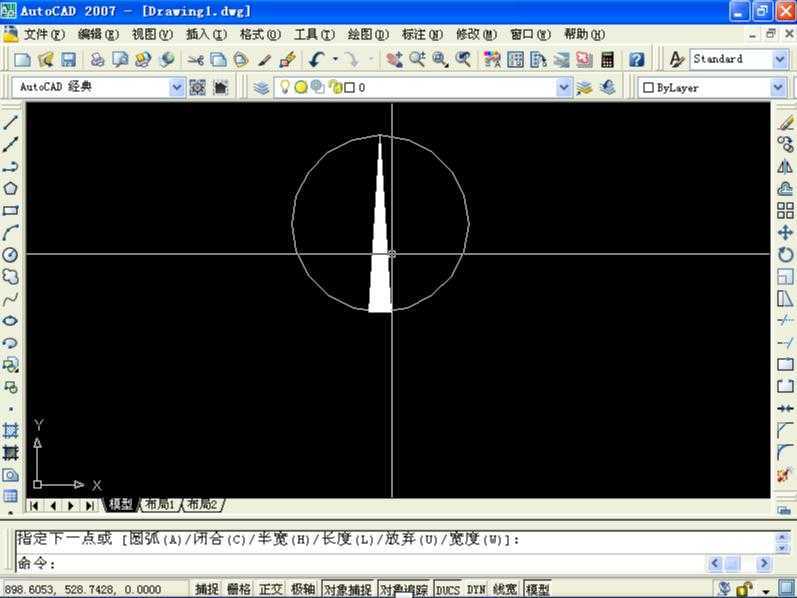The image size is (797, 598).
Task: Click the command history scroll up arrow
Action: click(x=781, y=536)
